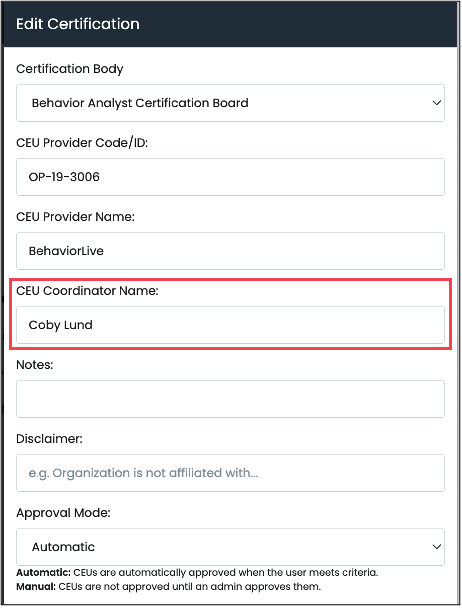Viewport: 462px width, 608px height.
Task: Click the chevron arrow next to Automatic
Action: pos(437,547)
